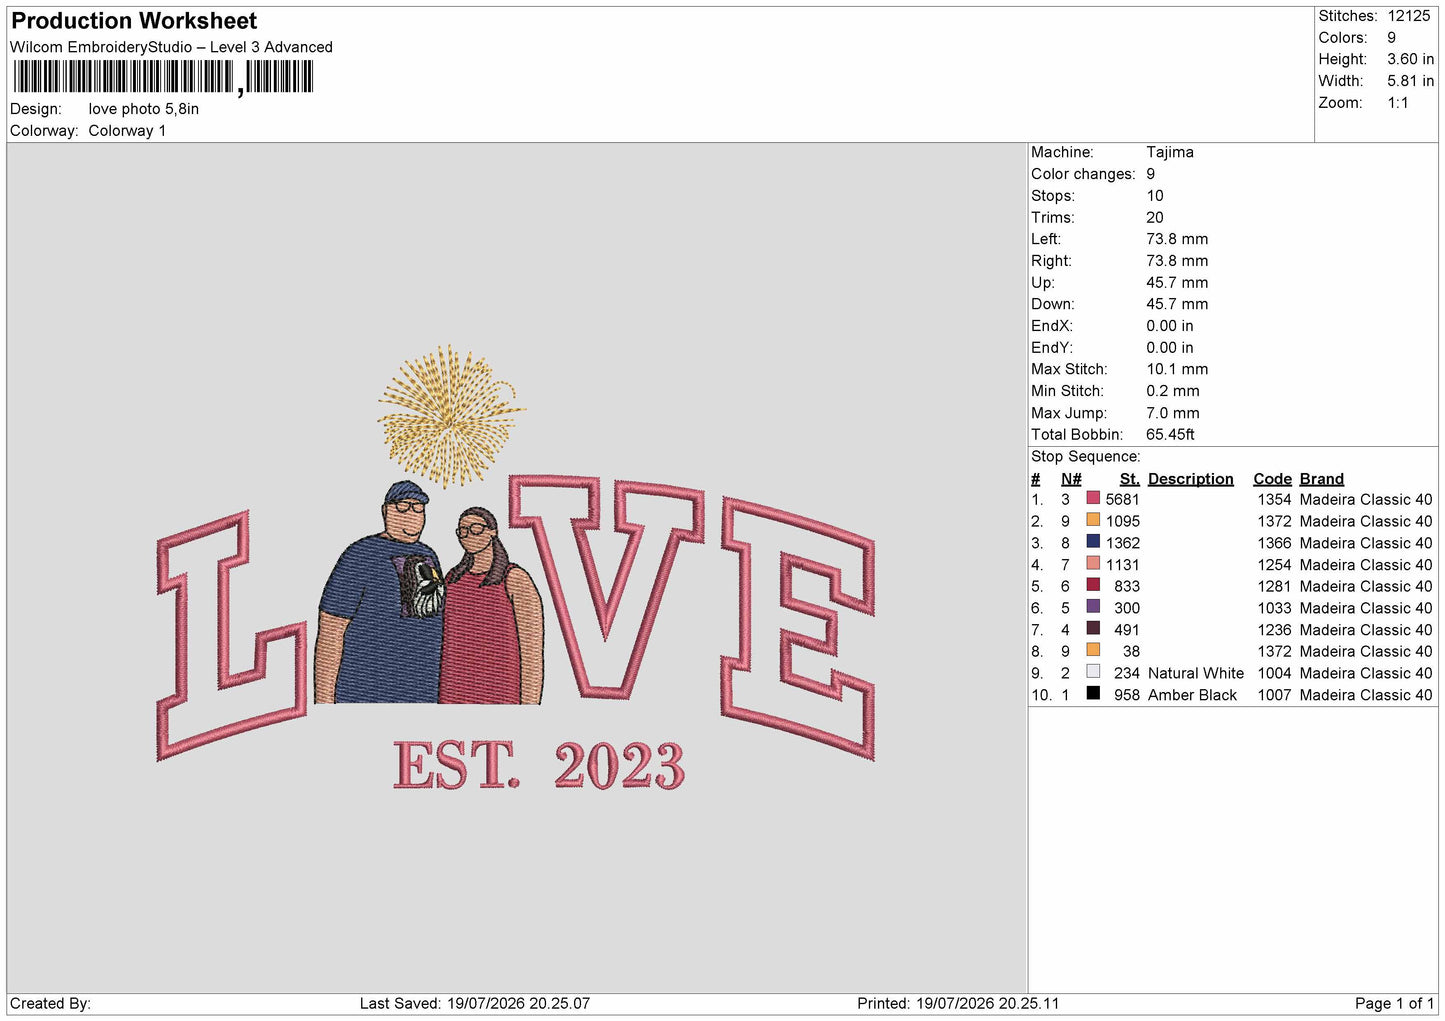Click the Machine value Tajima
Viewport: 1445px width, 1021px height.
pyautogui.click(x=1170, y=152)
